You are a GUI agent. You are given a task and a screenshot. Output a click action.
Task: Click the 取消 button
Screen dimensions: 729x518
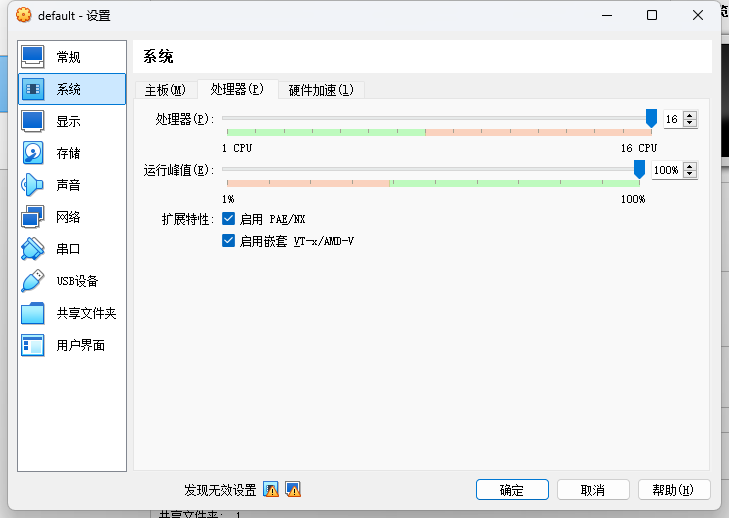coord(593,490)
